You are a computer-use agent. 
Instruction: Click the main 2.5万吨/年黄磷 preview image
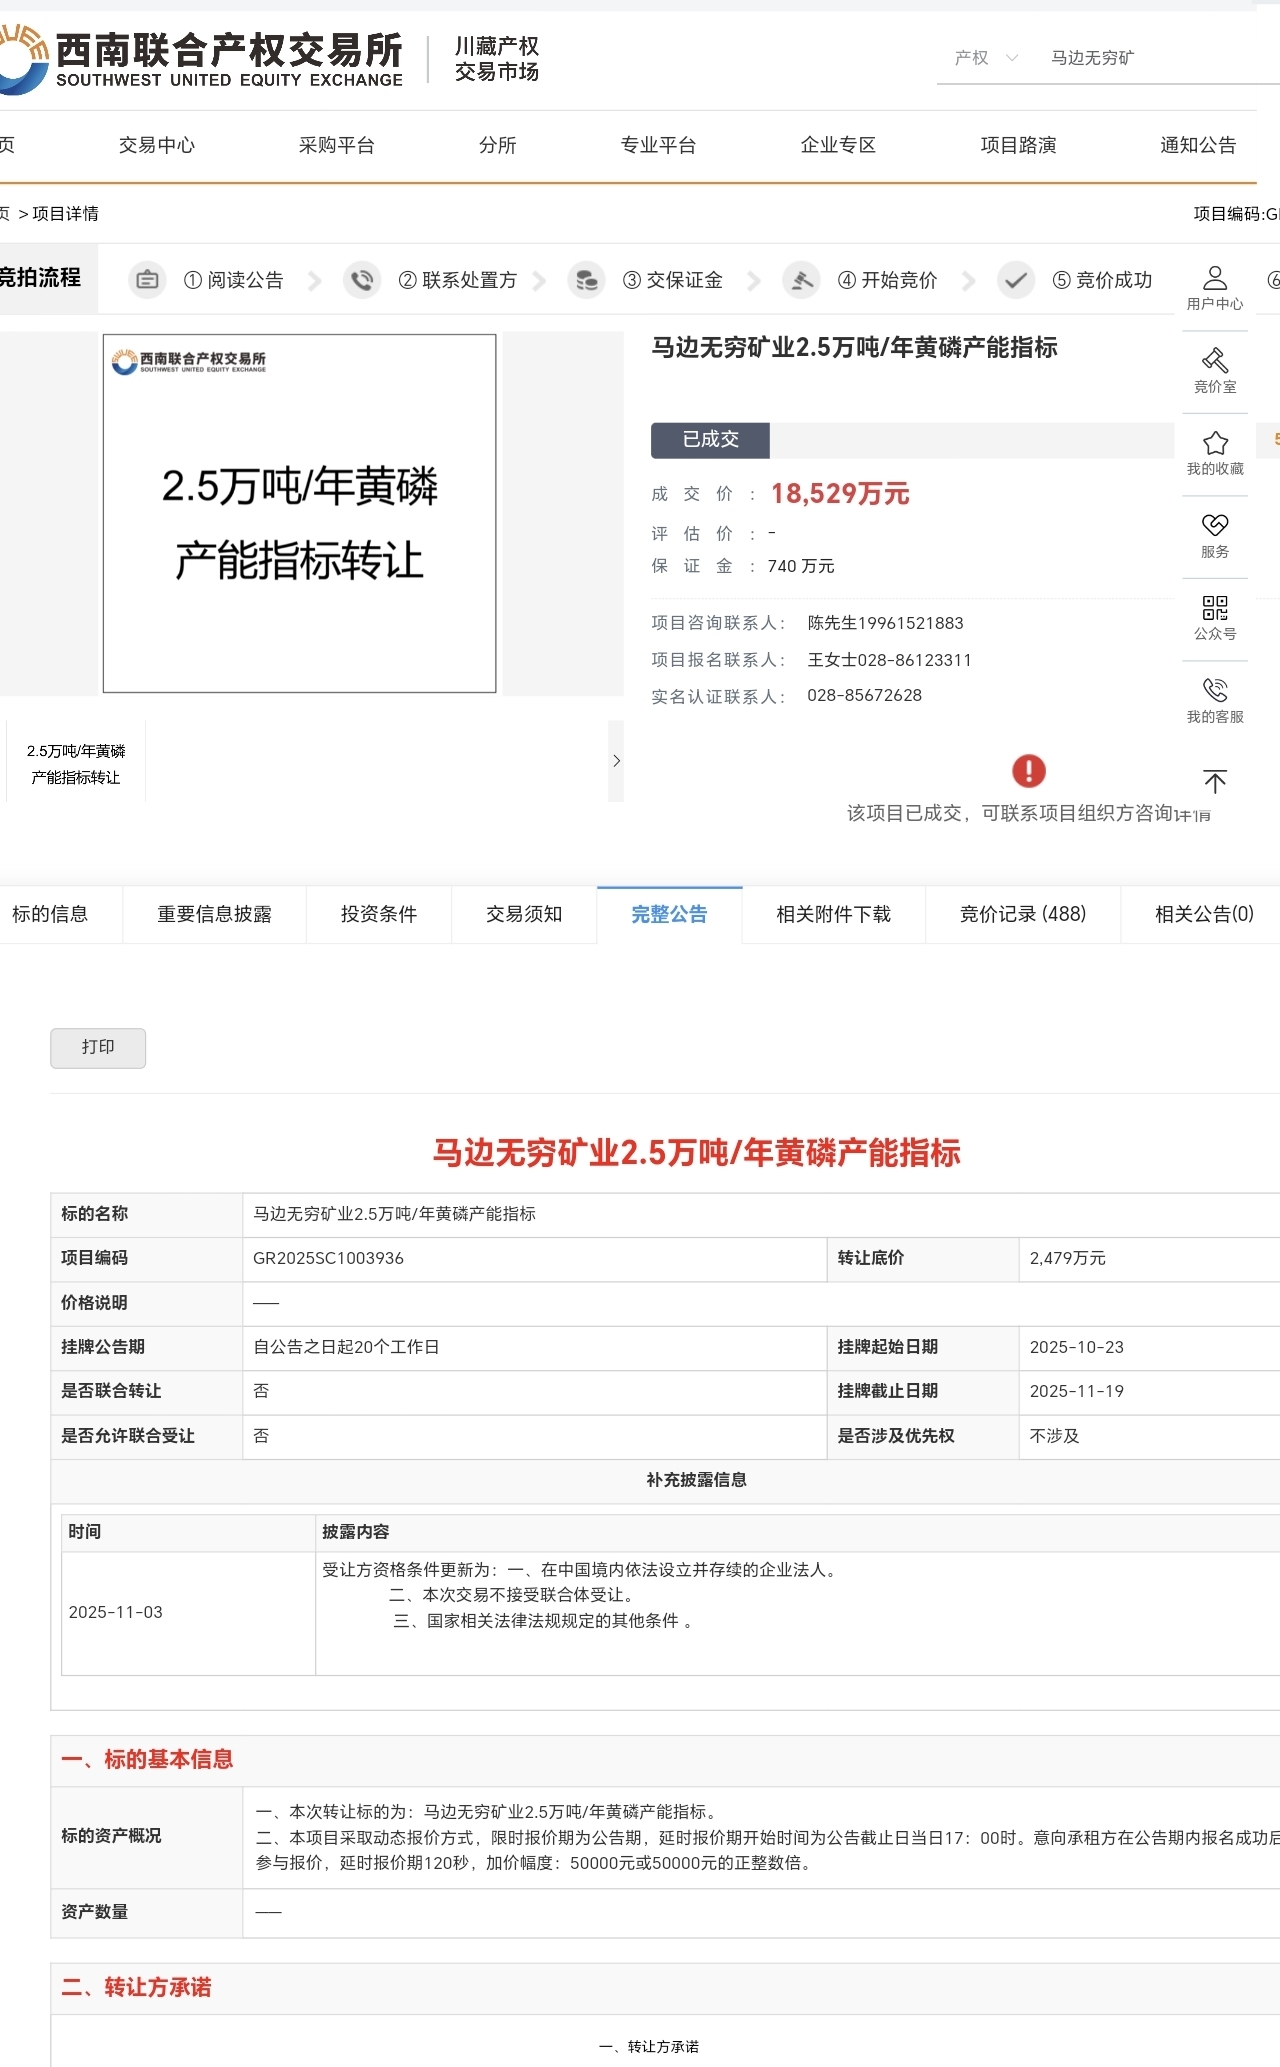(x=300, y=513)
